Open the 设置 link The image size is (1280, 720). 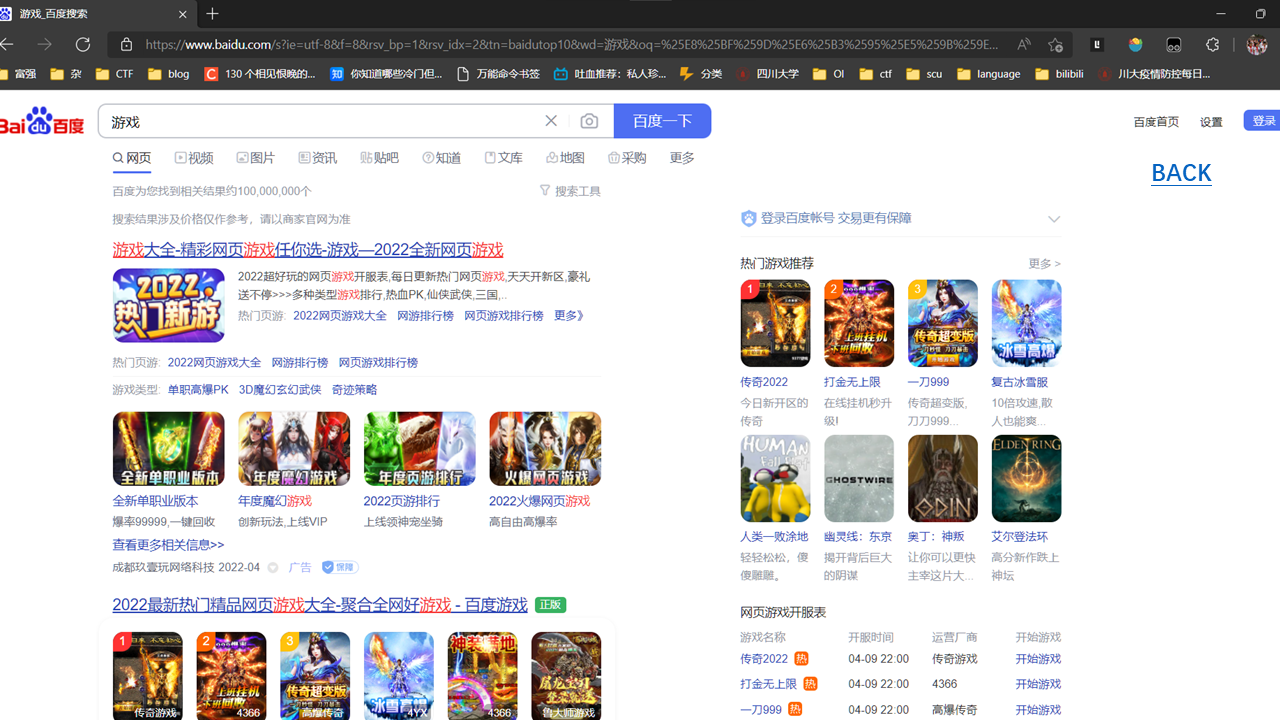[x=1211, y=122]
